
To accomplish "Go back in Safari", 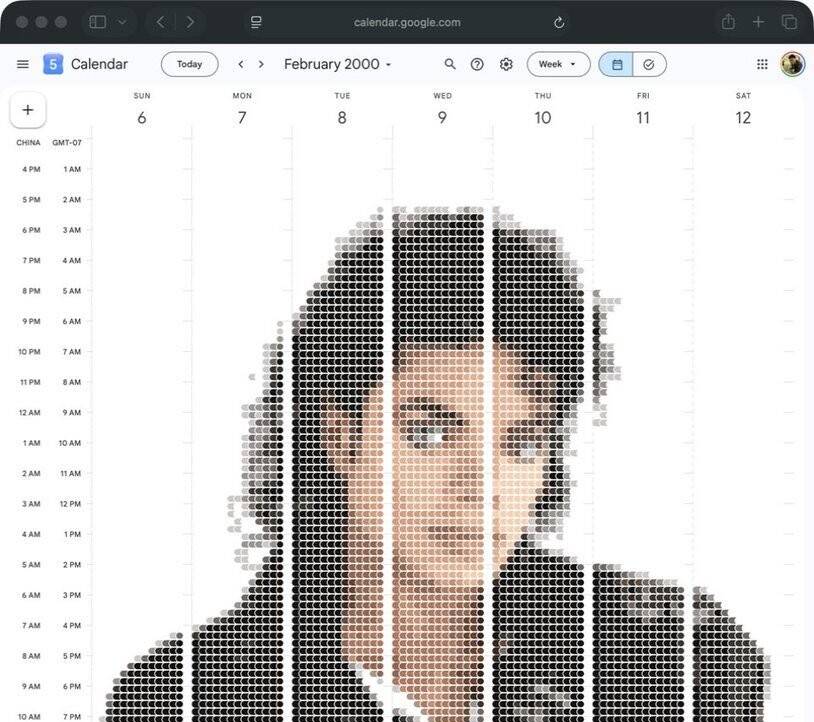I will click(x=161, y=22).
